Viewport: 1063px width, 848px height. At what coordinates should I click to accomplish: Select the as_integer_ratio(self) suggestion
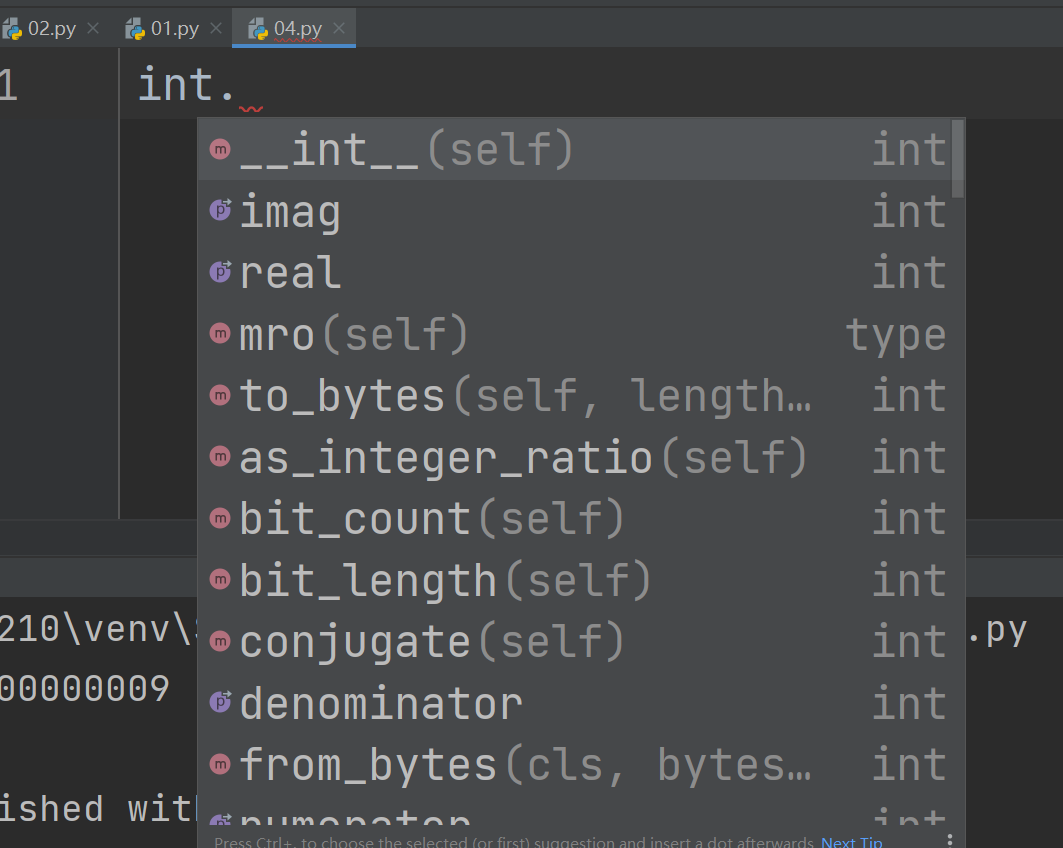(x=523, y=457)
